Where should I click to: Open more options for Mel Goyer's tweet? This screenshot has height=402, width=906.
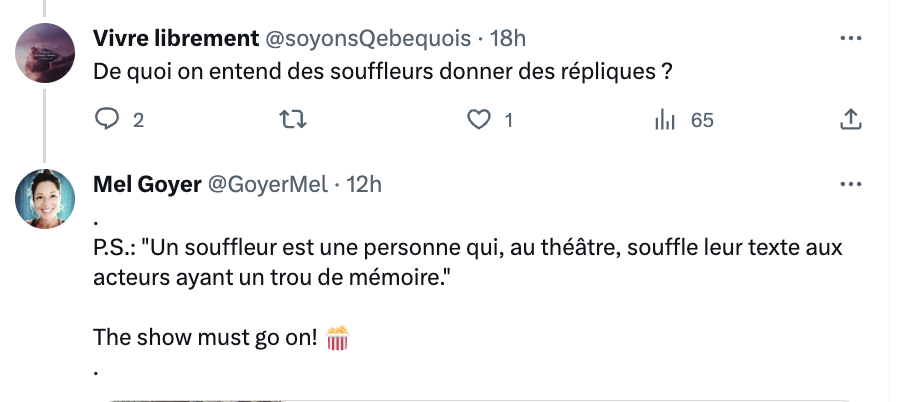point(849,185)
